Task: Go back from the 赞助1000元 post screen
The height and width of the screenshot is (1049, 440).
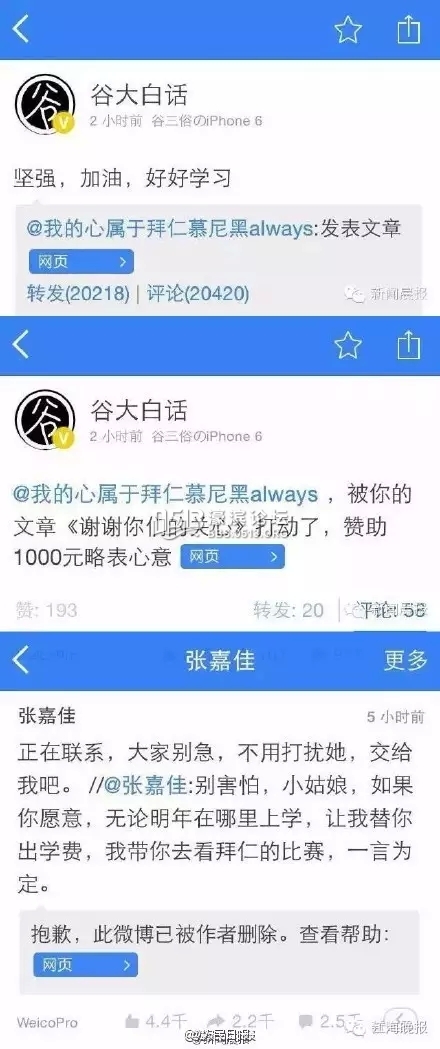Action: coord(21,345)
